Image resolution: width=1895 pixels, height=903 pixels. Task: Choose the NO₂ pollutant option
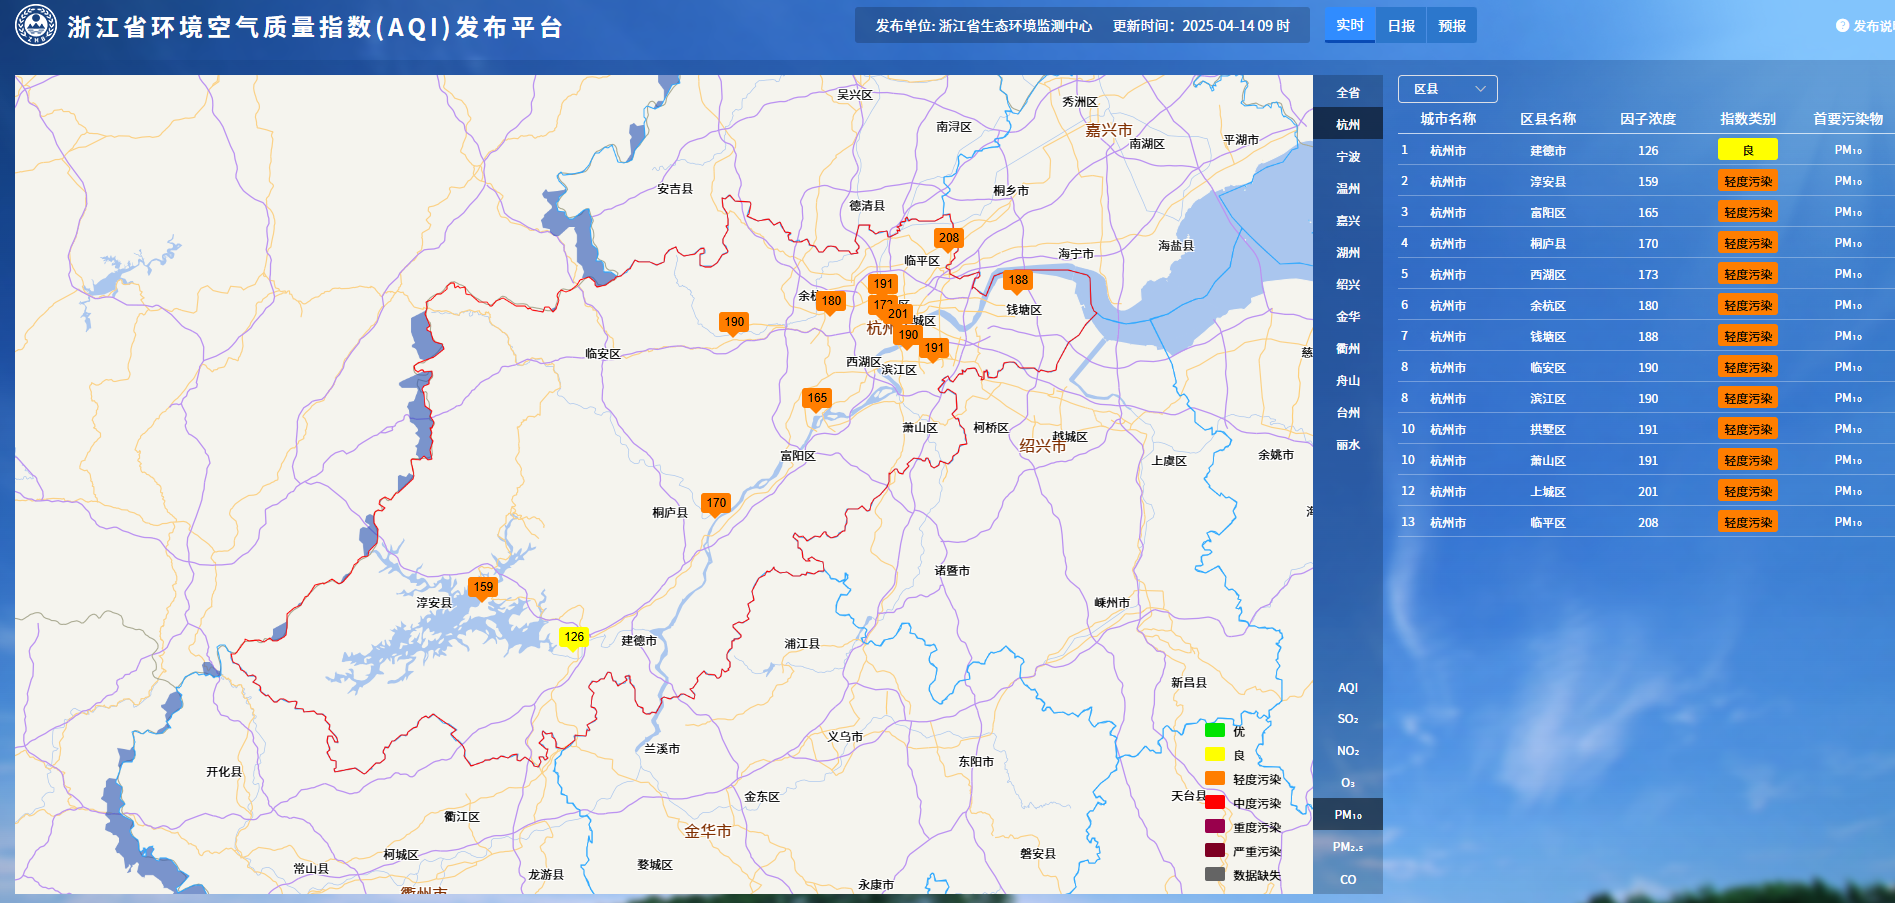pos(1348,751)
